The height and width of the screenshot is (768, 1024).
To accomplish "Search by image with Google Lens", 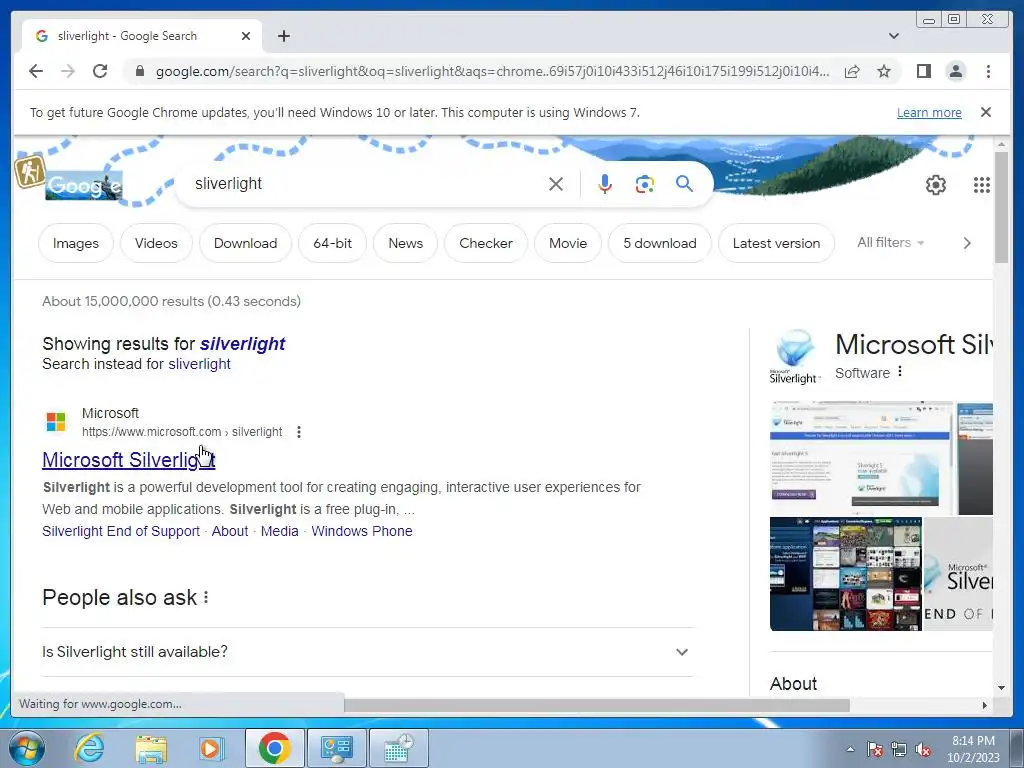I will [x=645, y=184].
